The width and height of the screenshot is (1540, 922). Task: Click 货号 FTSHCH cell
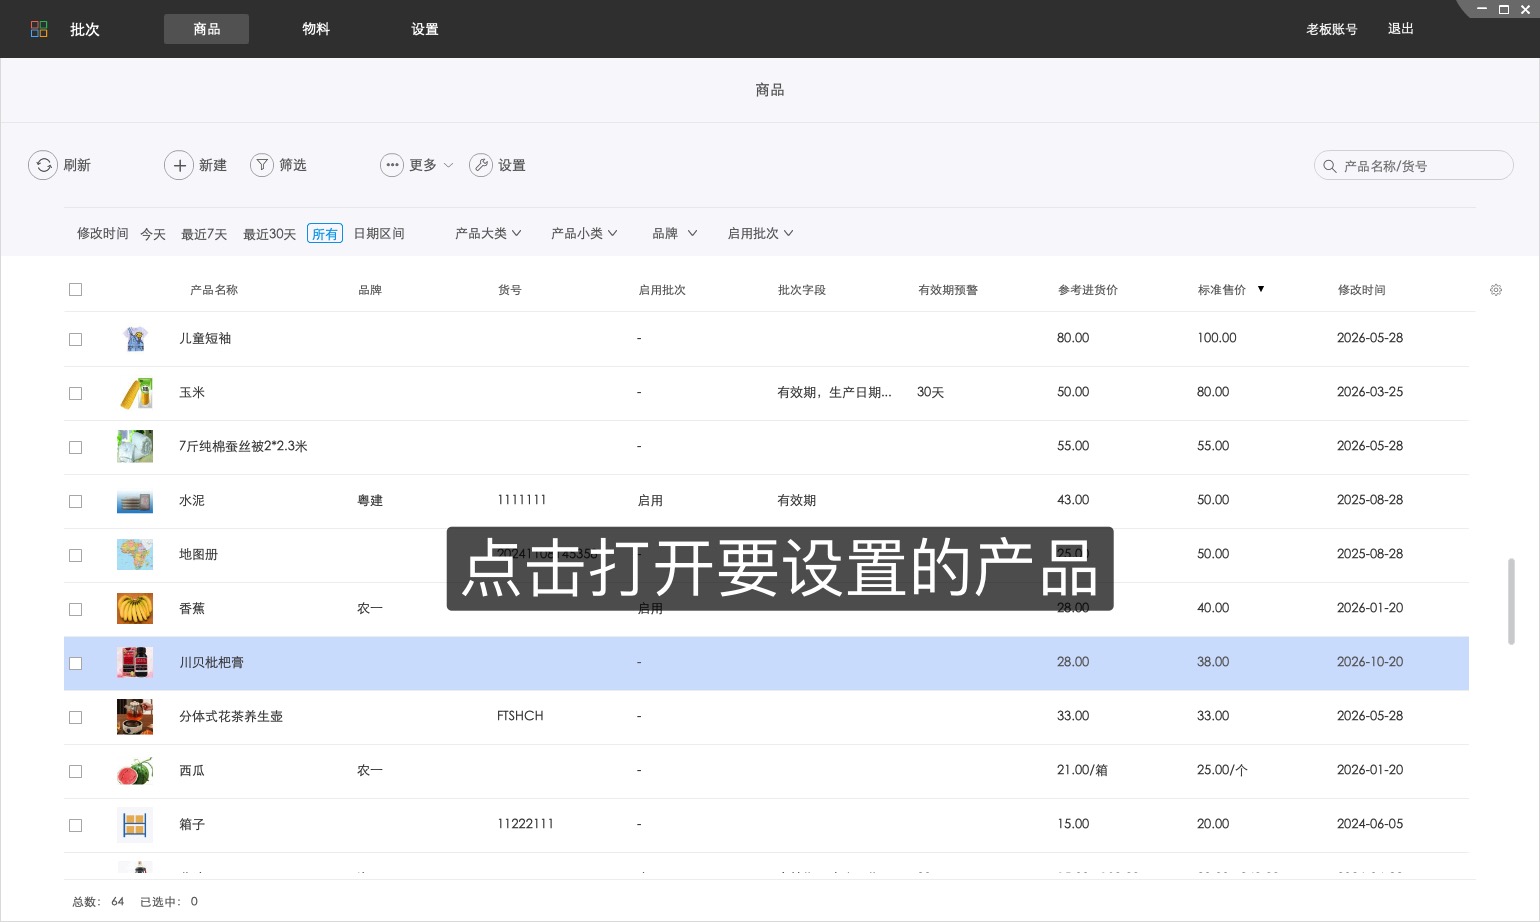click(520, 716)
